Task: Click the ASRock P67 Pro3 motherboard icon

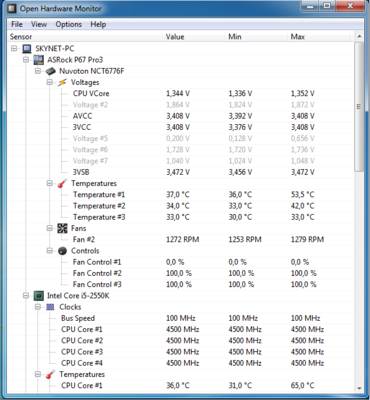Action: pos(39,60)
